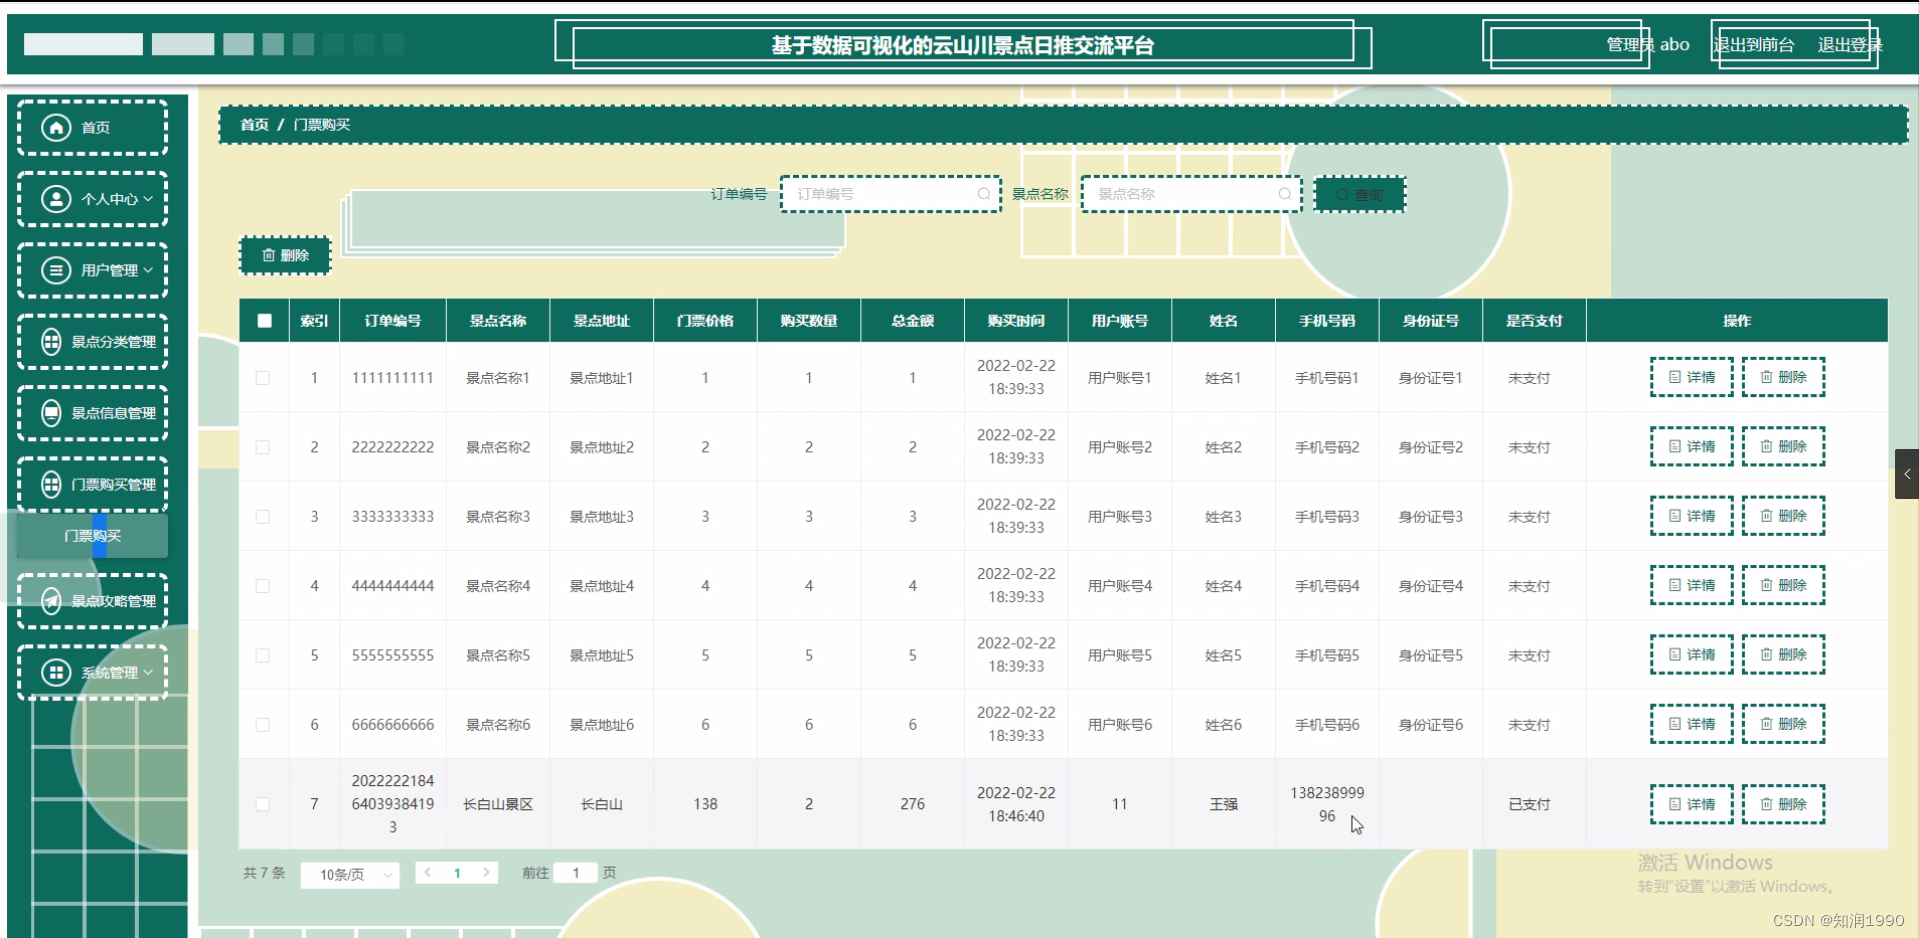
Task: Open 详情 for order 1111111111
Action: pos(1691,378)
